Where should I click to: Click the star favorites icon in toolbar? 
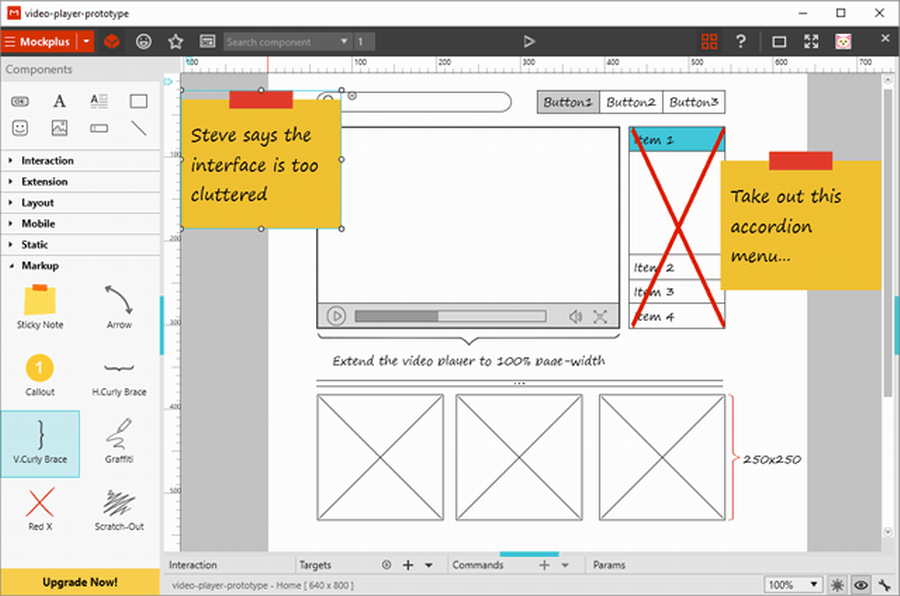pos(176,42)
